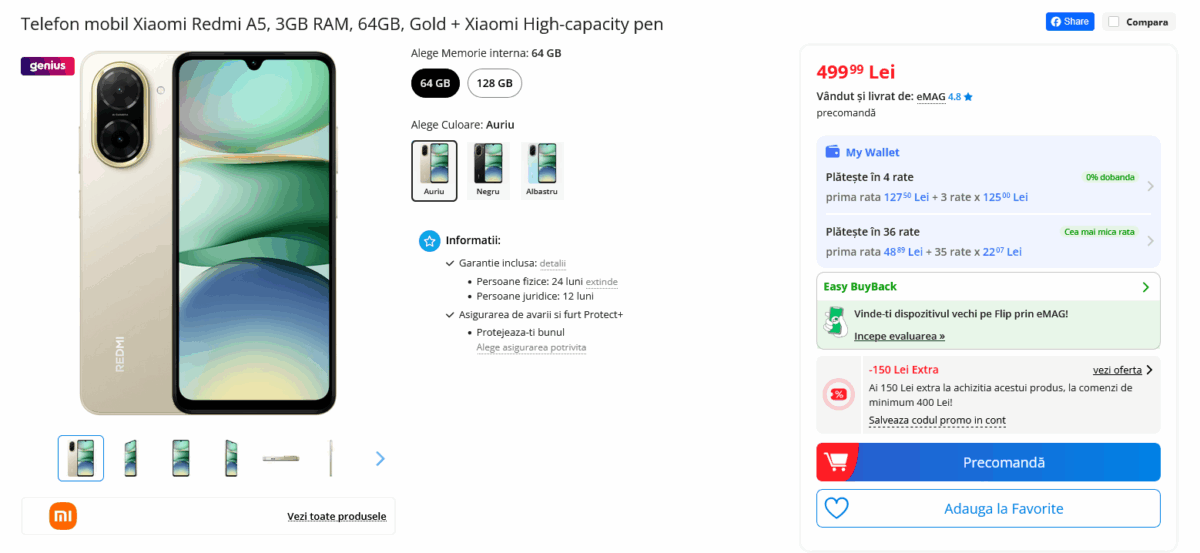
Task: Expand the Plătește în 4 rate option
Action: coord(988,186)
